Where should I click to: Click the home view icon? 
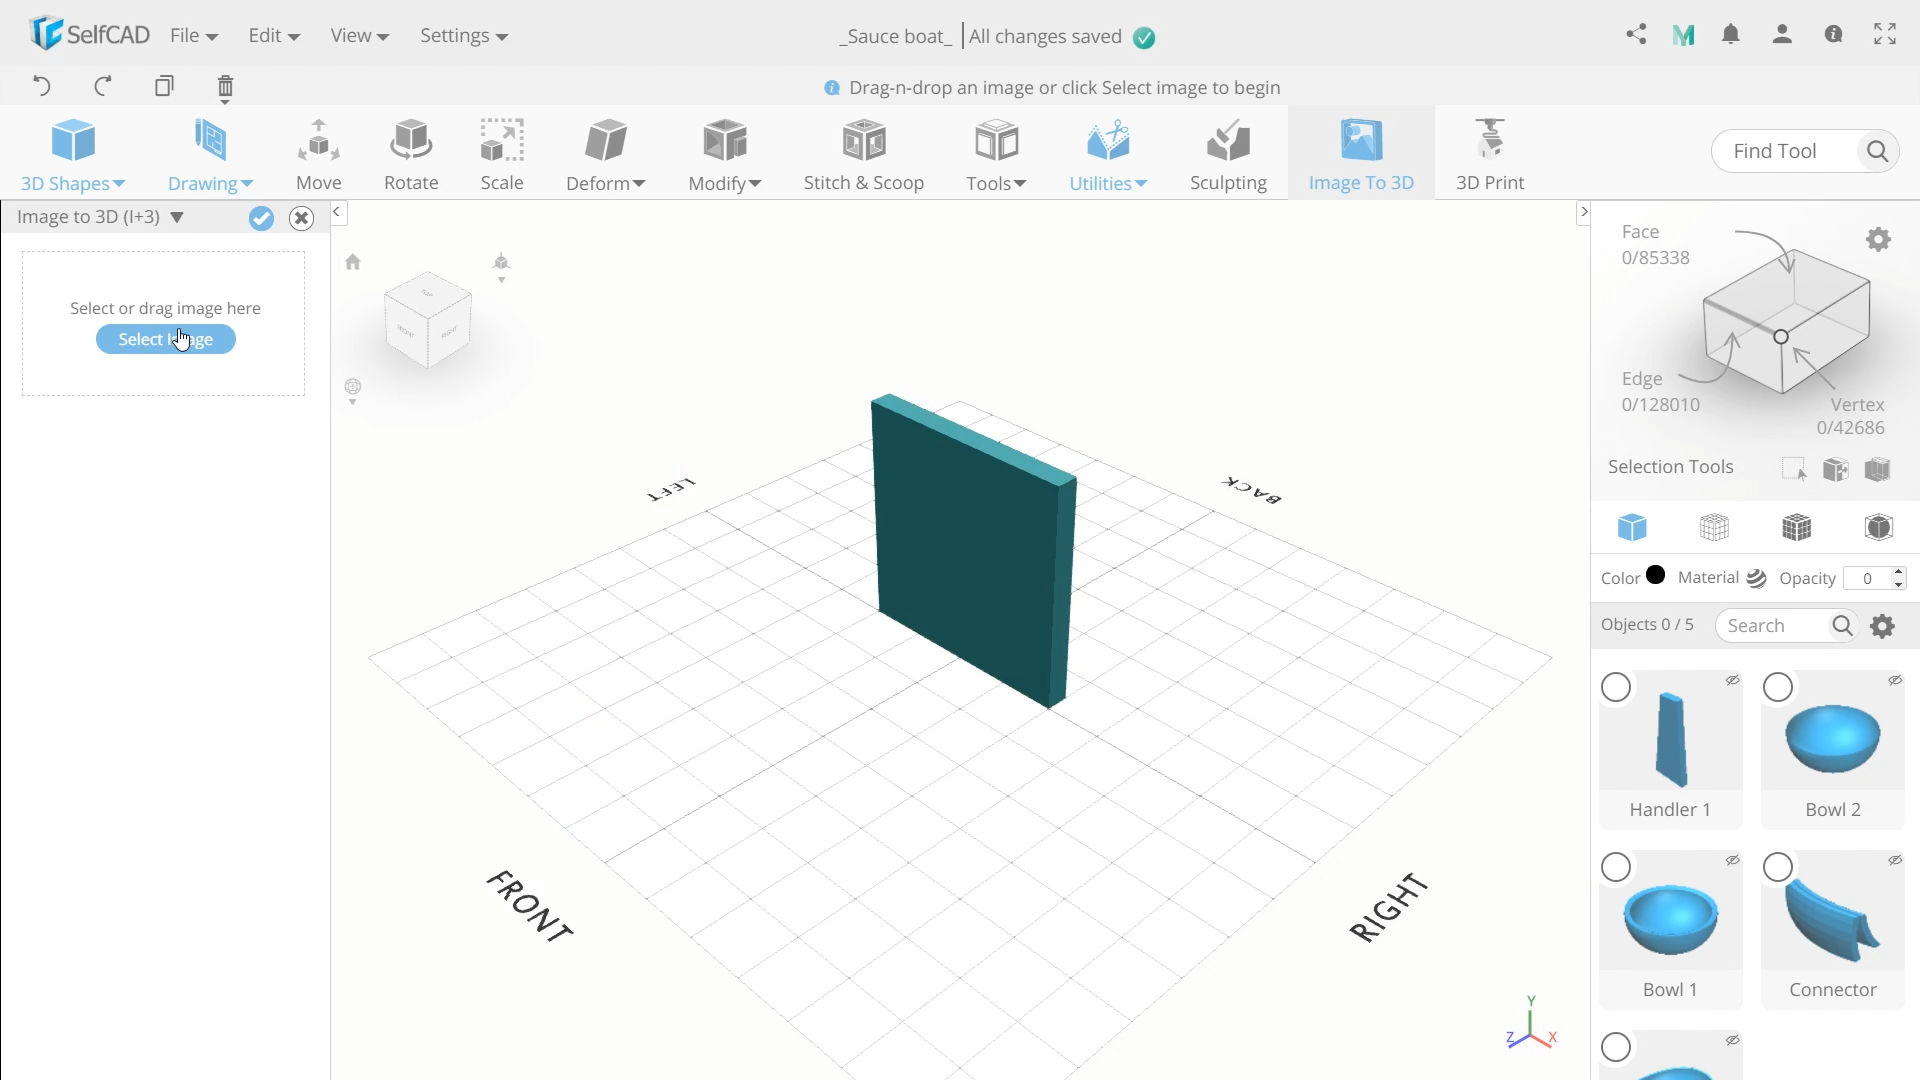[353, 262]
